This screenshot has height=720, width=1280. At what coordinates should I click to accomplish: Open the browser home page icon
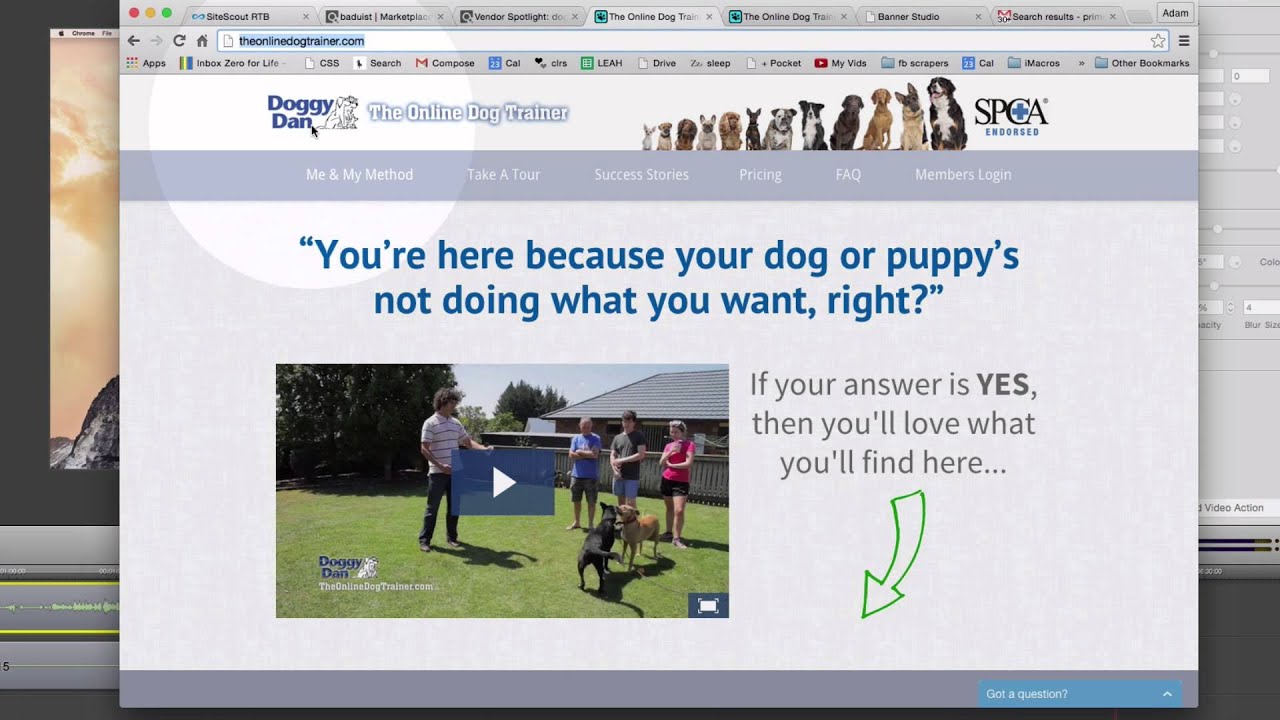[x=202, y=41]
